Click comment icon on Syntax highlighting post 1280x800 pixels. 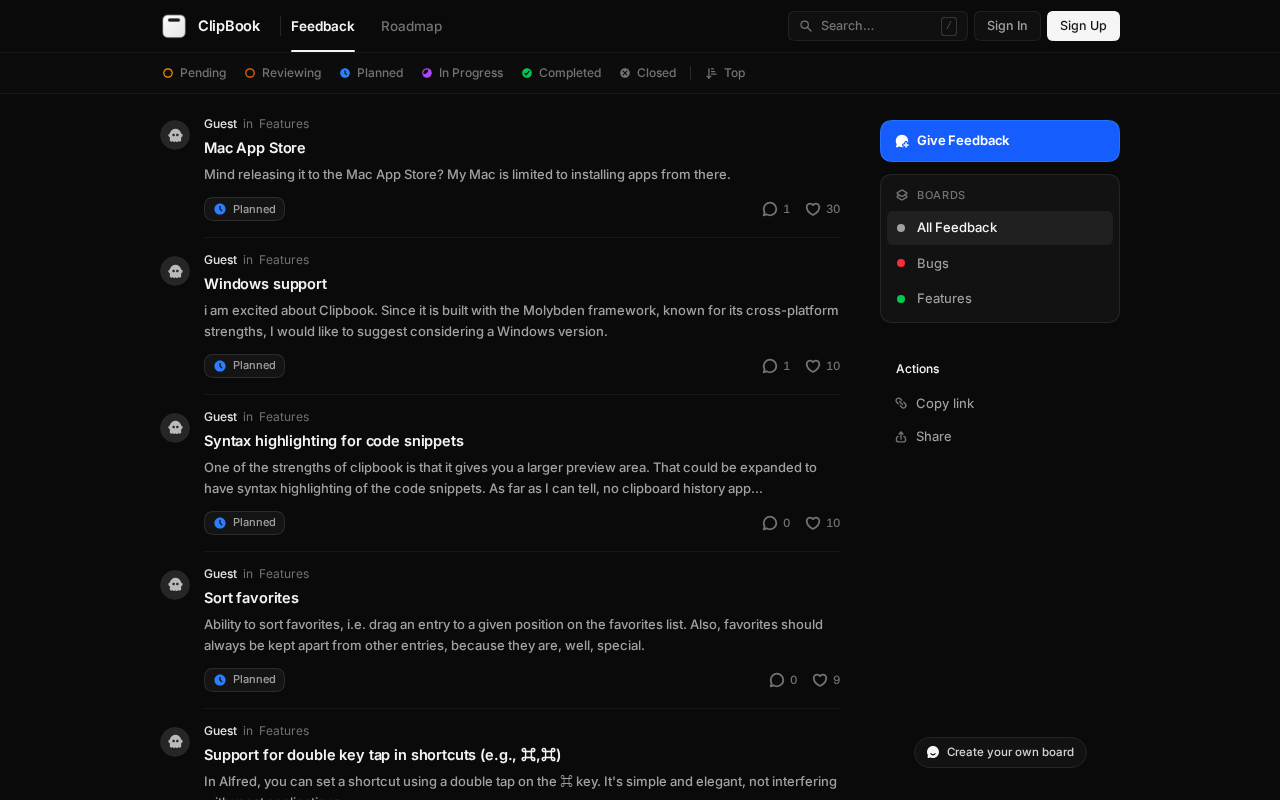pos(770,523)
